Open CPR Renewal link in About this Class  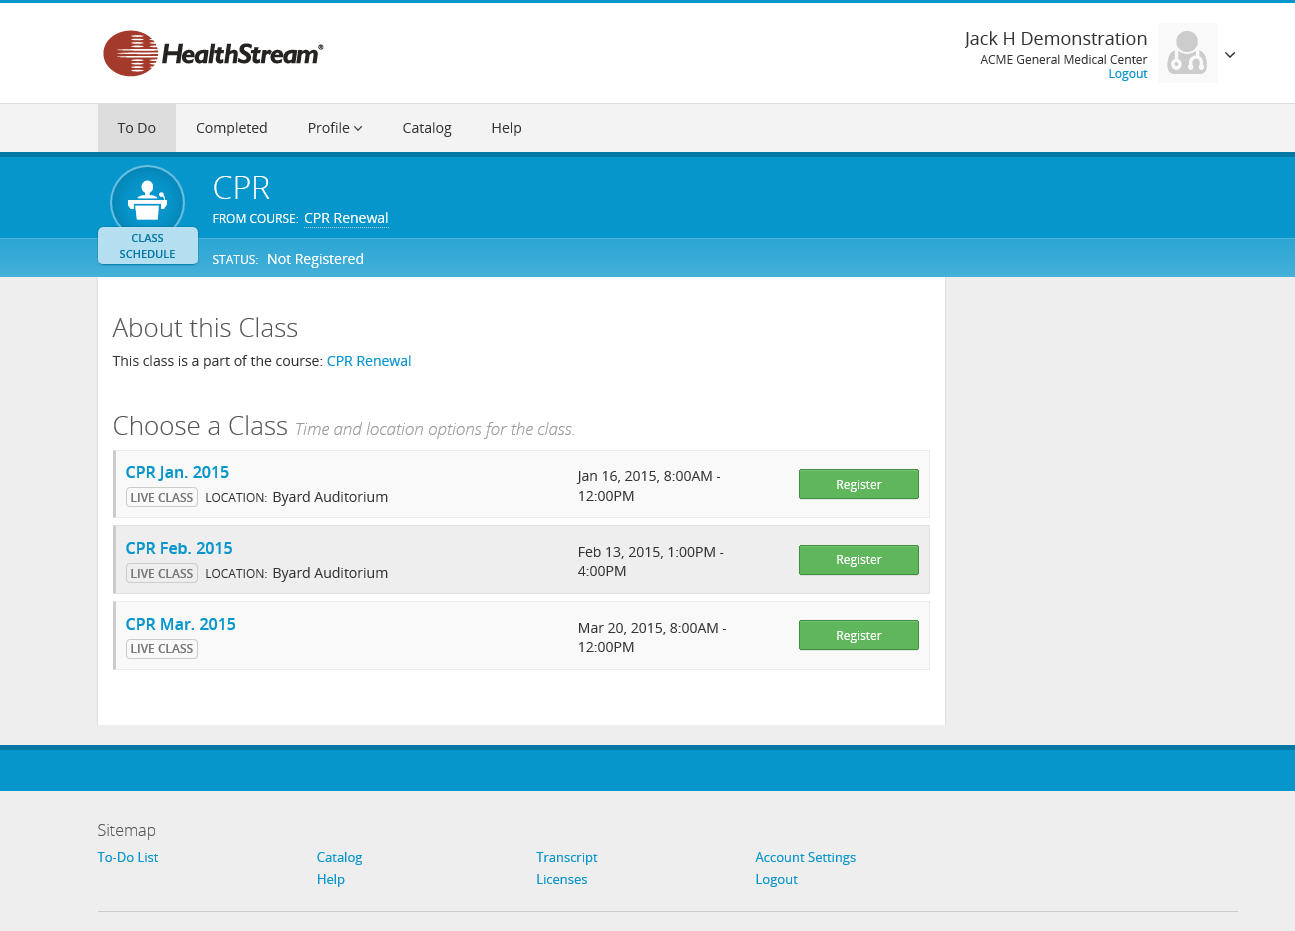pyautogui.click(x=369, y=361)
